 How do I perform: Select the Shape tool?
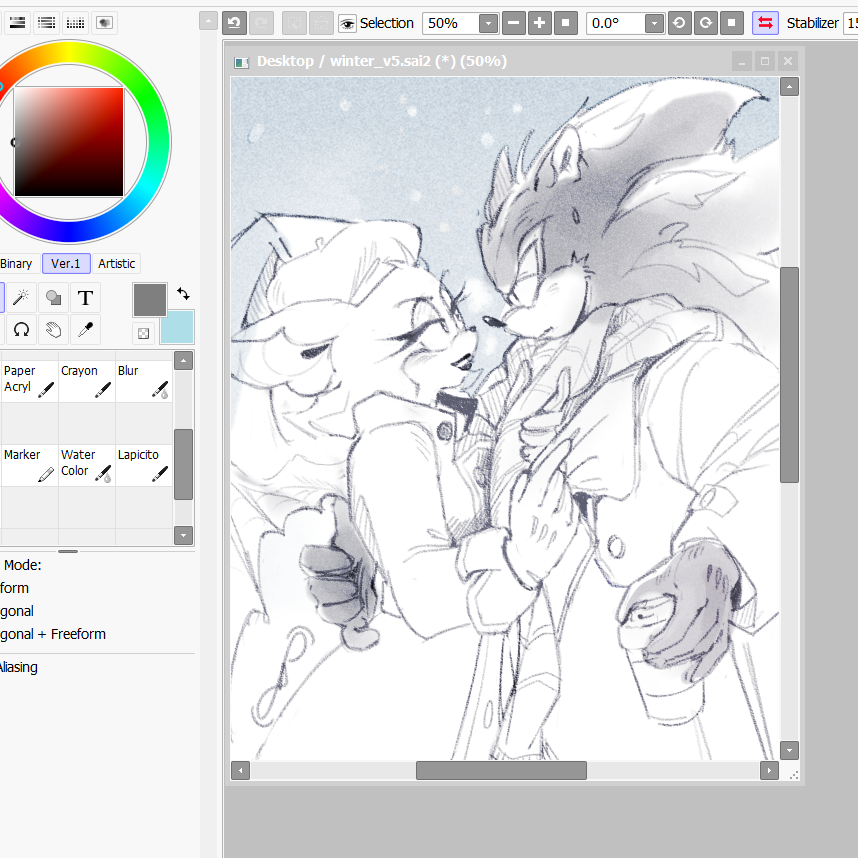[x=54, y=298]
